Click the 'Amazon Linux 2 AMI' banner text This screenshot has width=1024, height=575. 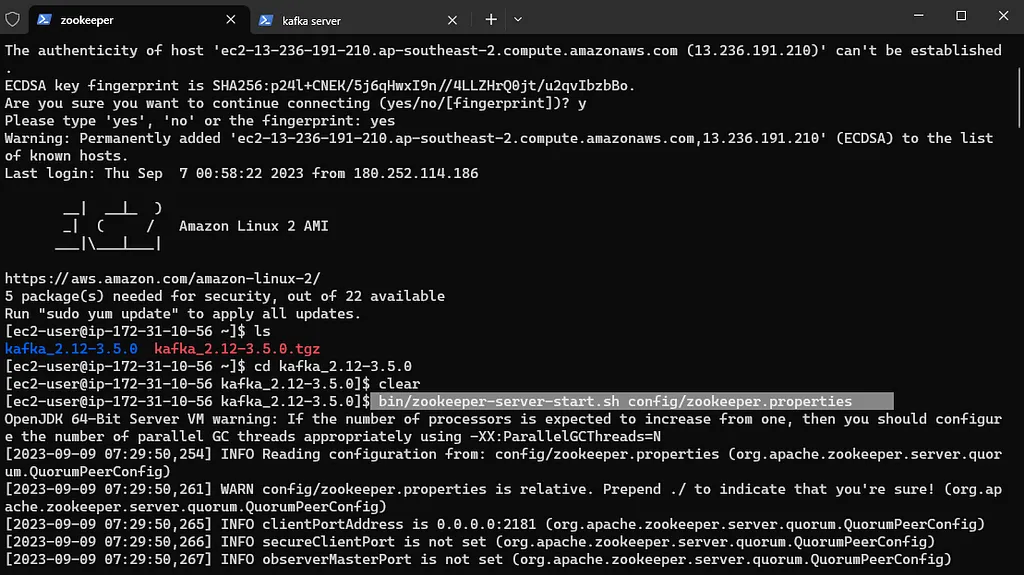253,226
